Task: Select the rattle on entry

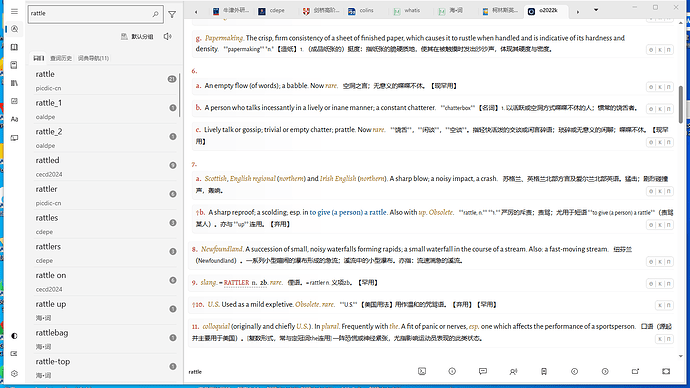Action: 106,281
